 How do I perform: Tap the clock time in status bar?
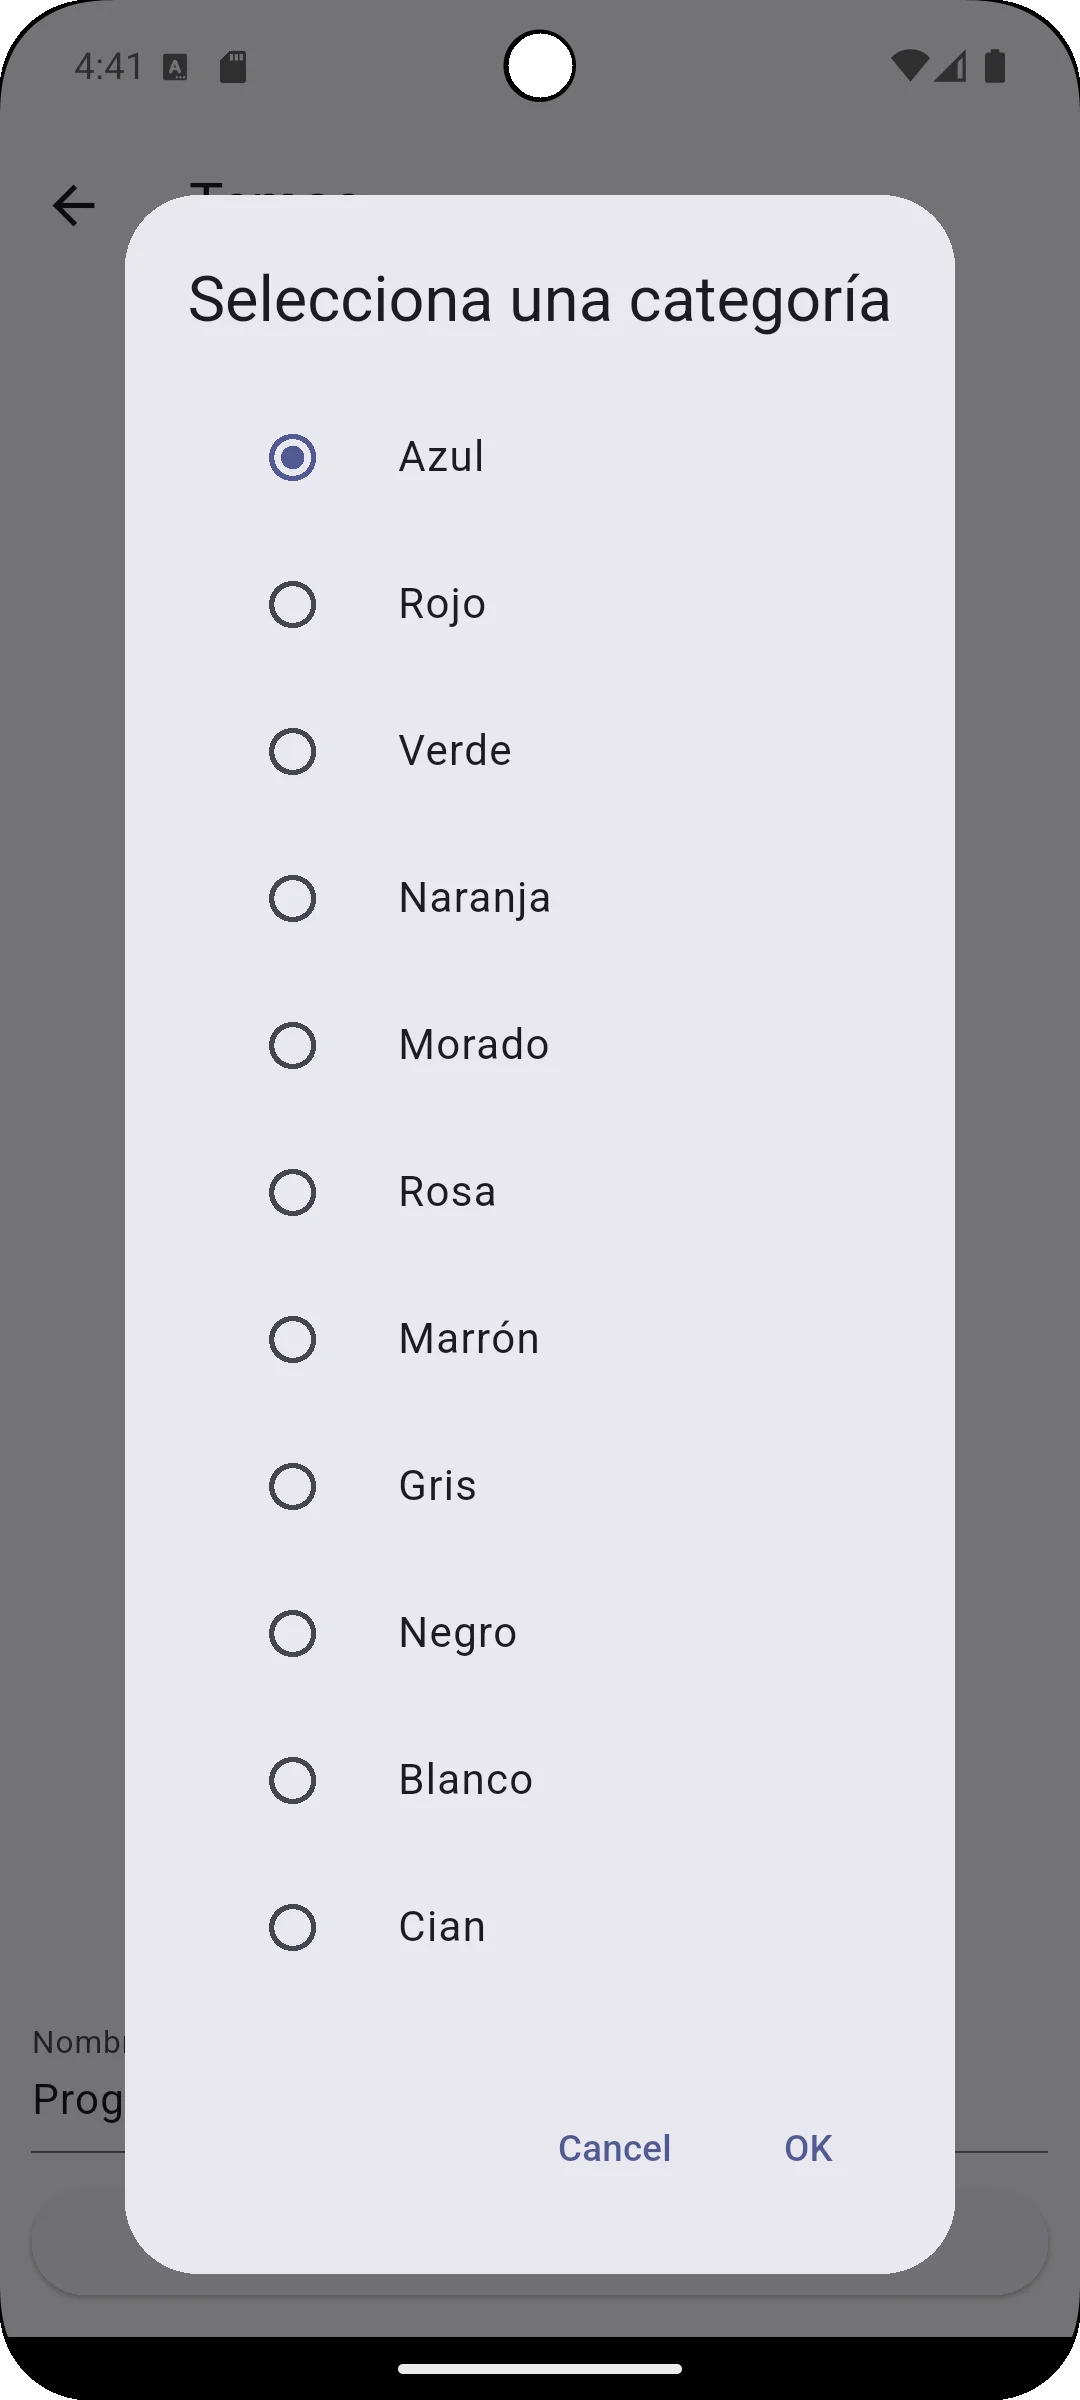coord(109,67)
